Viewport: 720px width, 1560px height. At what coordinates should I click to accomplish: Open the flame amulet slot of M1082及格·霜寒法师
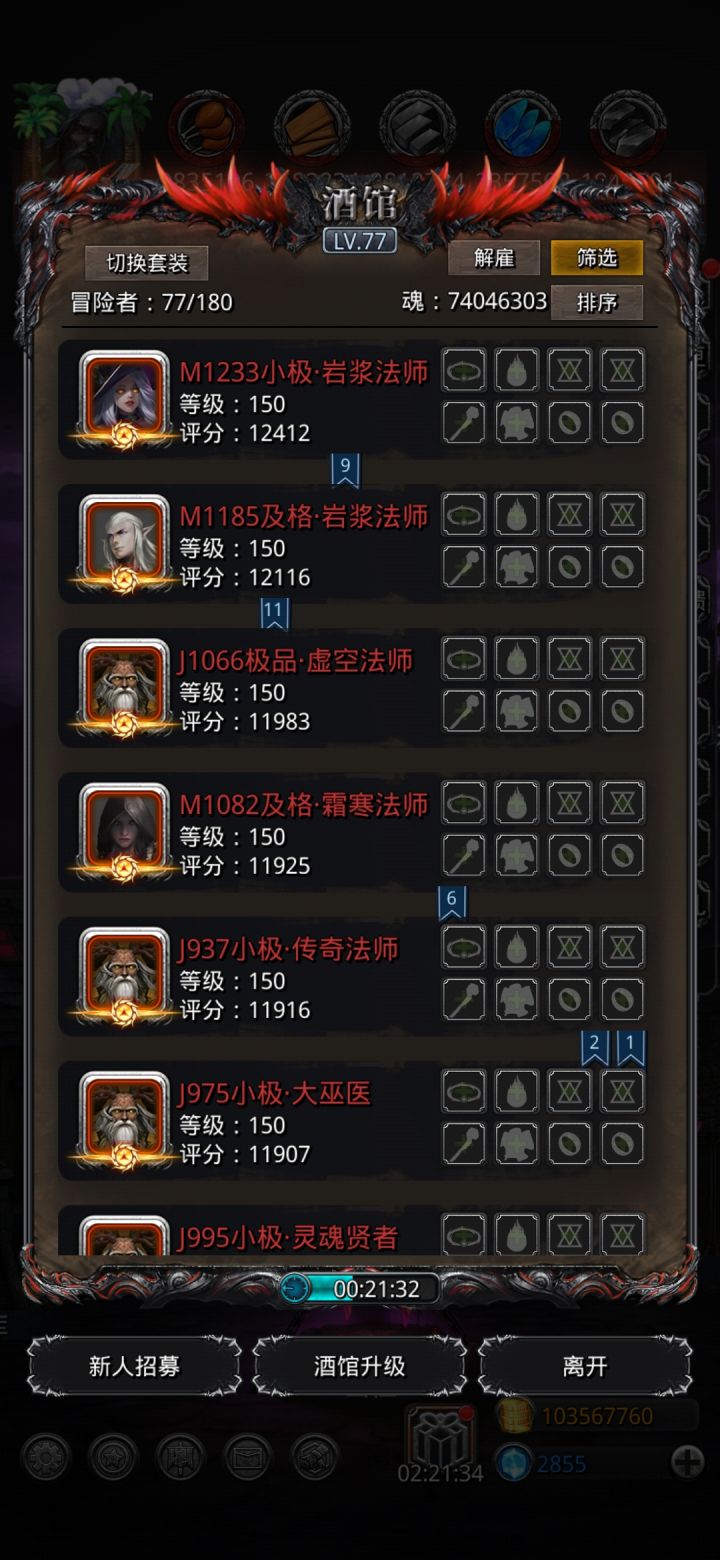point(517,803)
